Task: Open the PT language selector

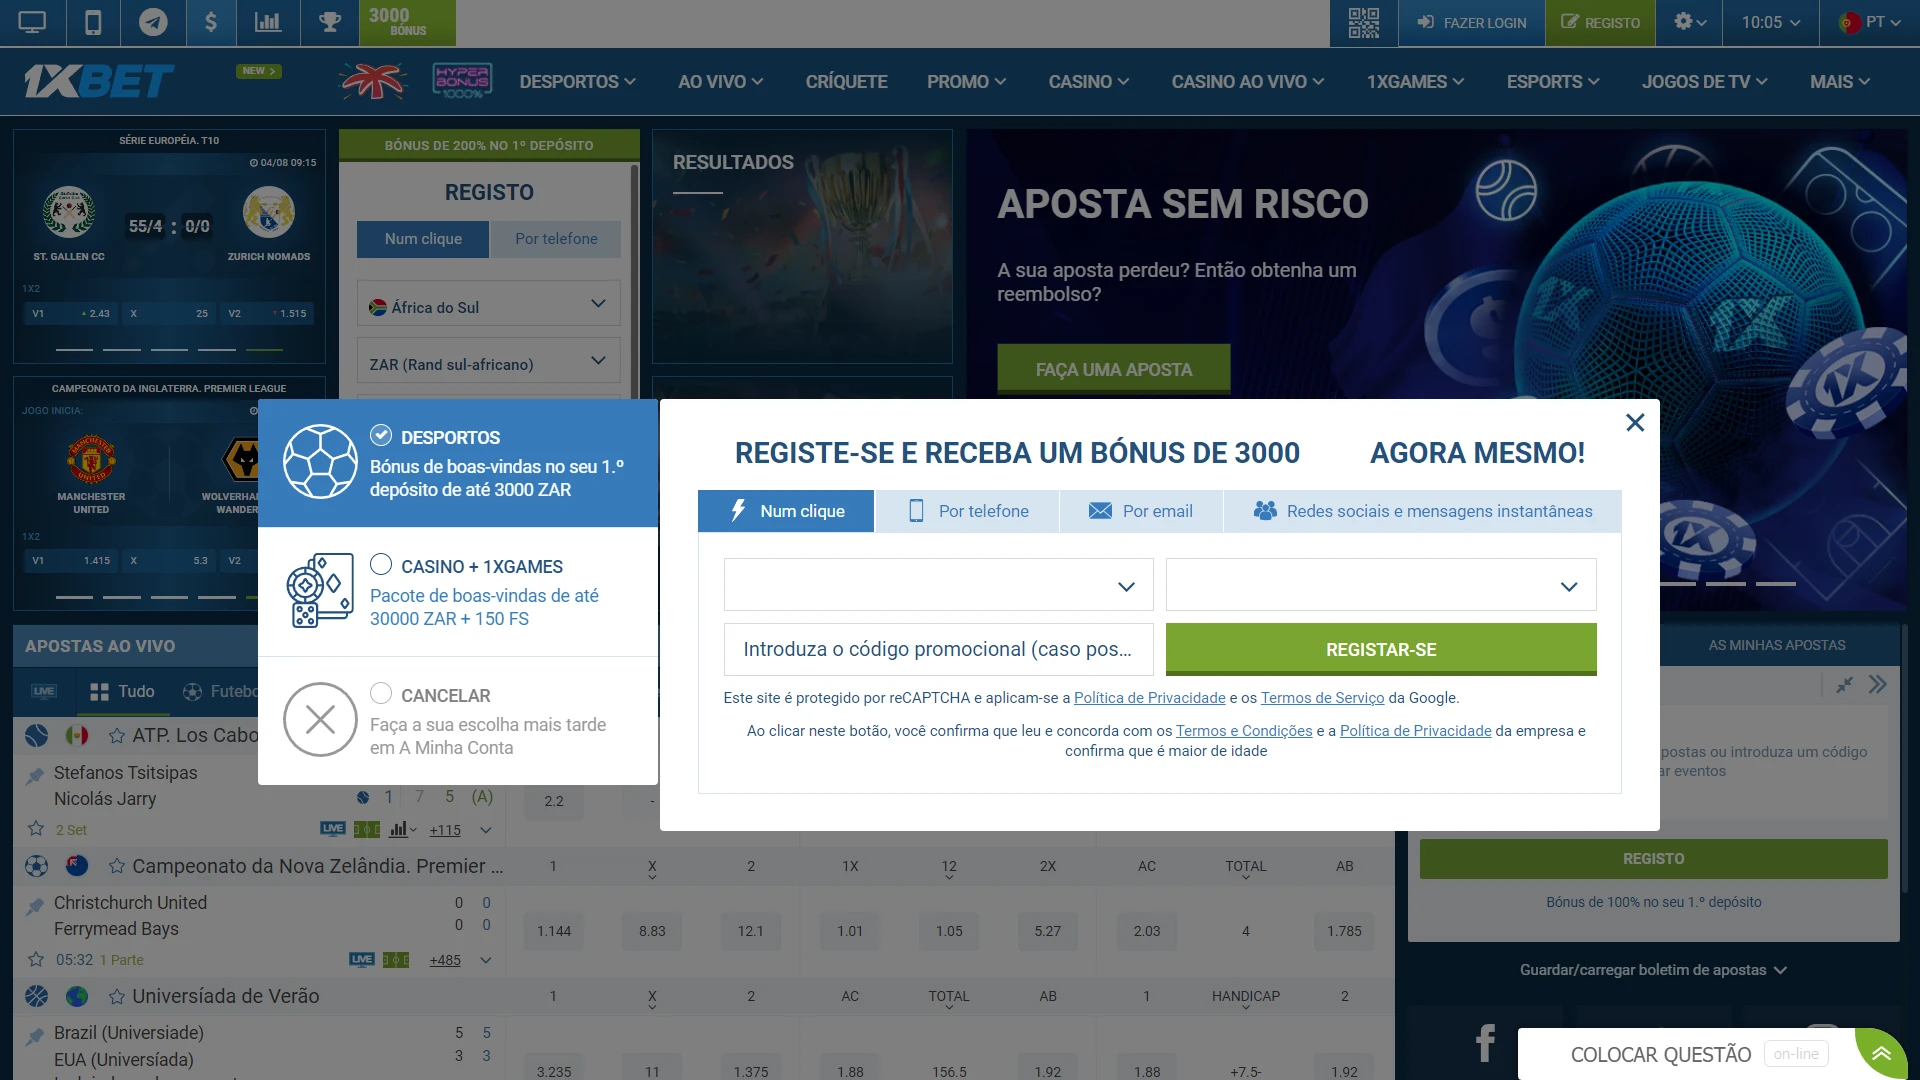Action: pos(1868,22)
